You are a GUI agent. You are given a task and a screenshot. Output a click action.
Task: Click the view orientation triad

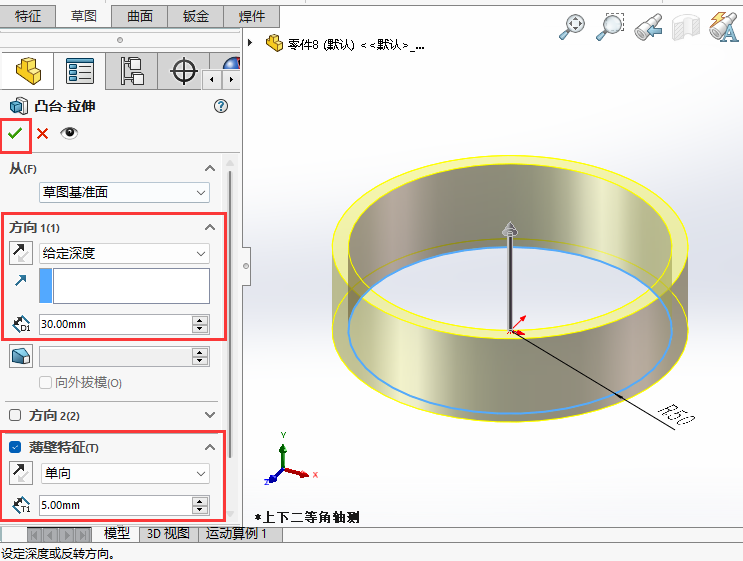click(x=290, y=460)
